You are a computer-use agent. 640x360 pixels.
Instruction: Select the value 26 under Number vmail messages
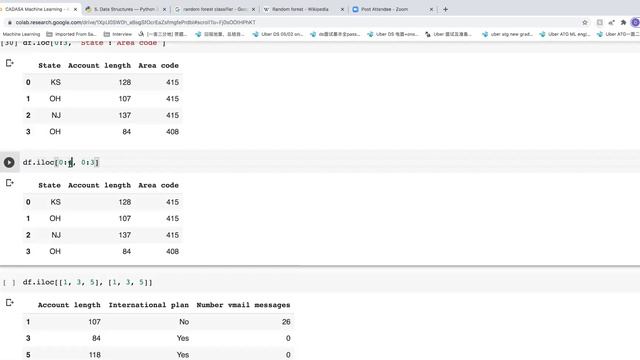click(286, 322)
